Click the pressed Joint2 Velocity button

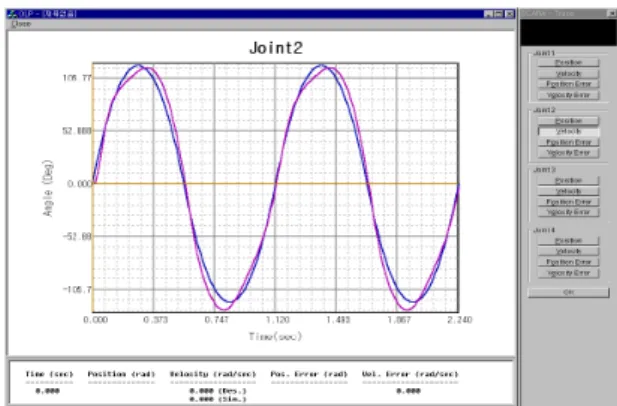point(568,131)
